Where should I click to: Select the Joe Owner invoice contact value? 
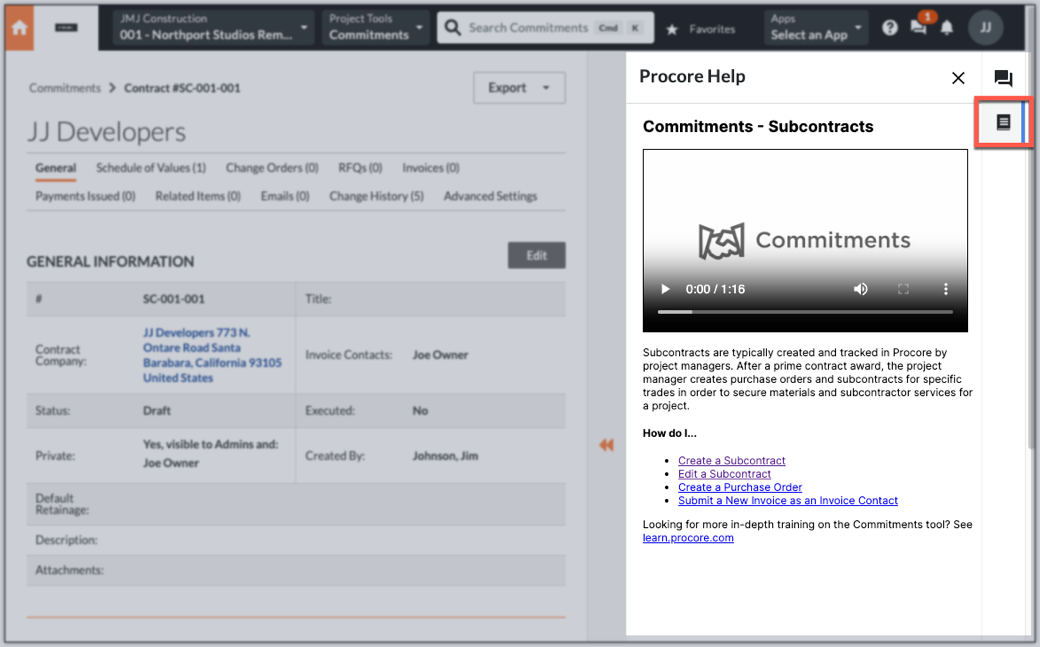coord(440,355)
